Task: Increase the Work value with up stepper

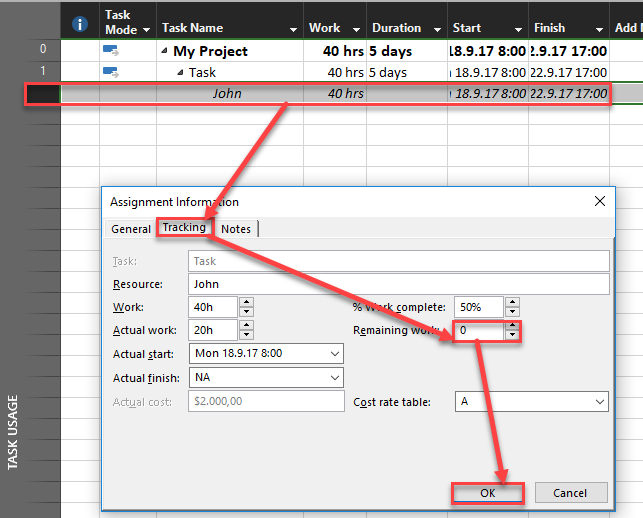Action: [x=246, y=301]
